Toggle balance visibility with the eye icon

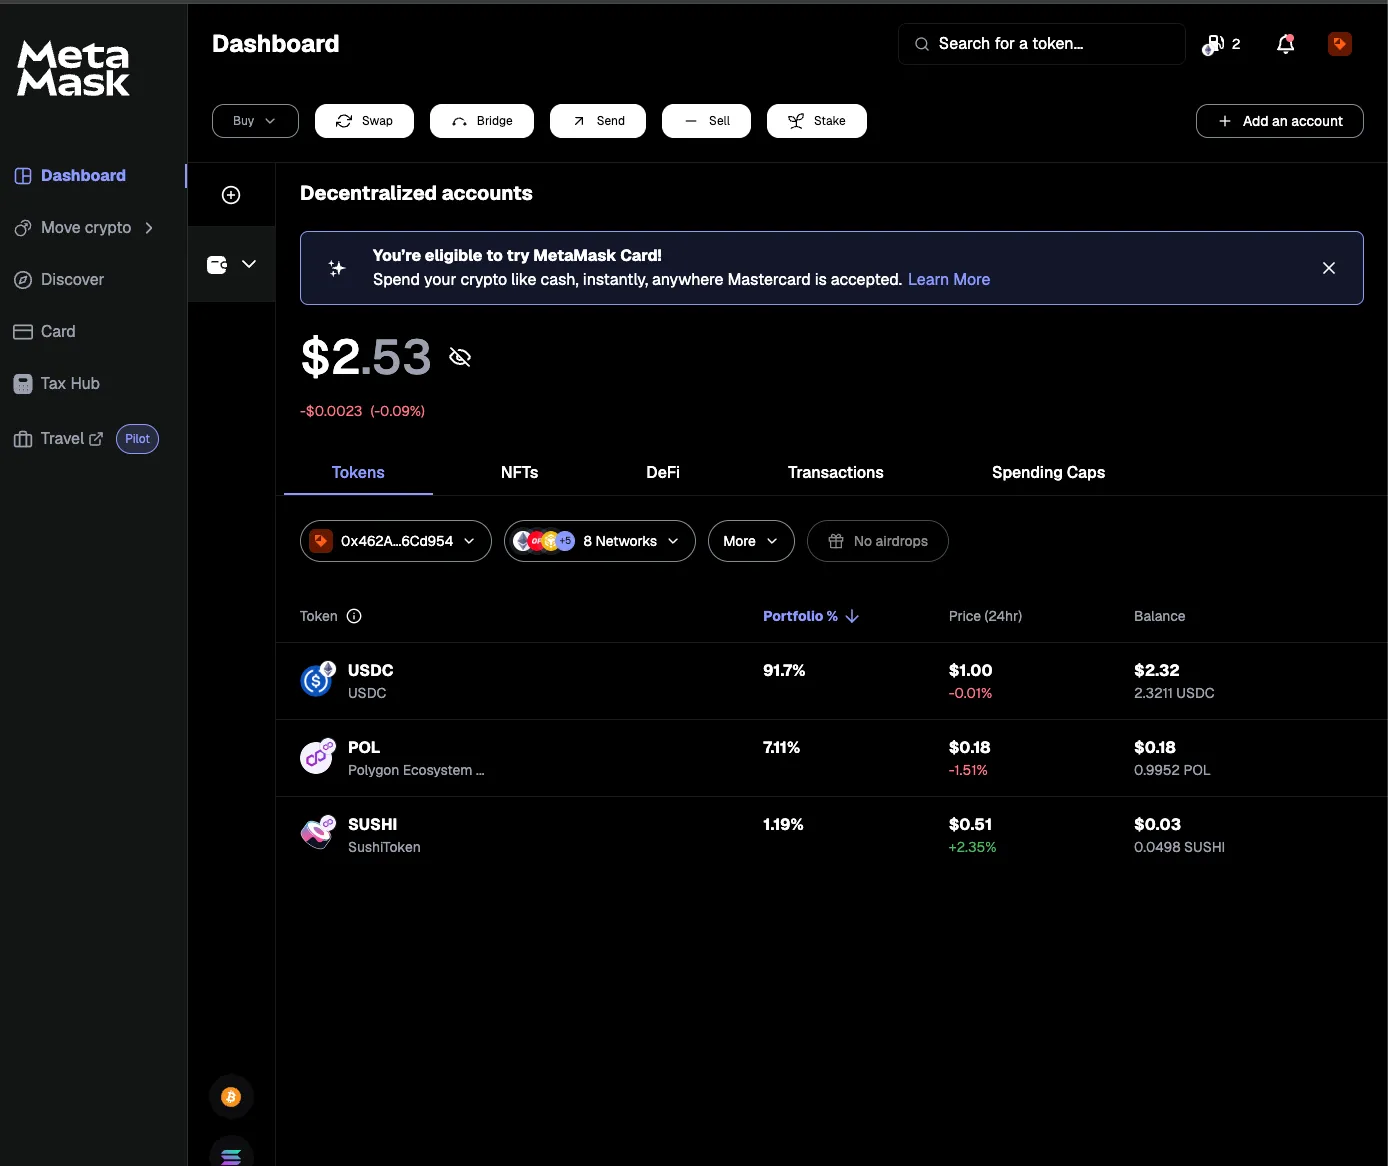[x=459, y=357]
